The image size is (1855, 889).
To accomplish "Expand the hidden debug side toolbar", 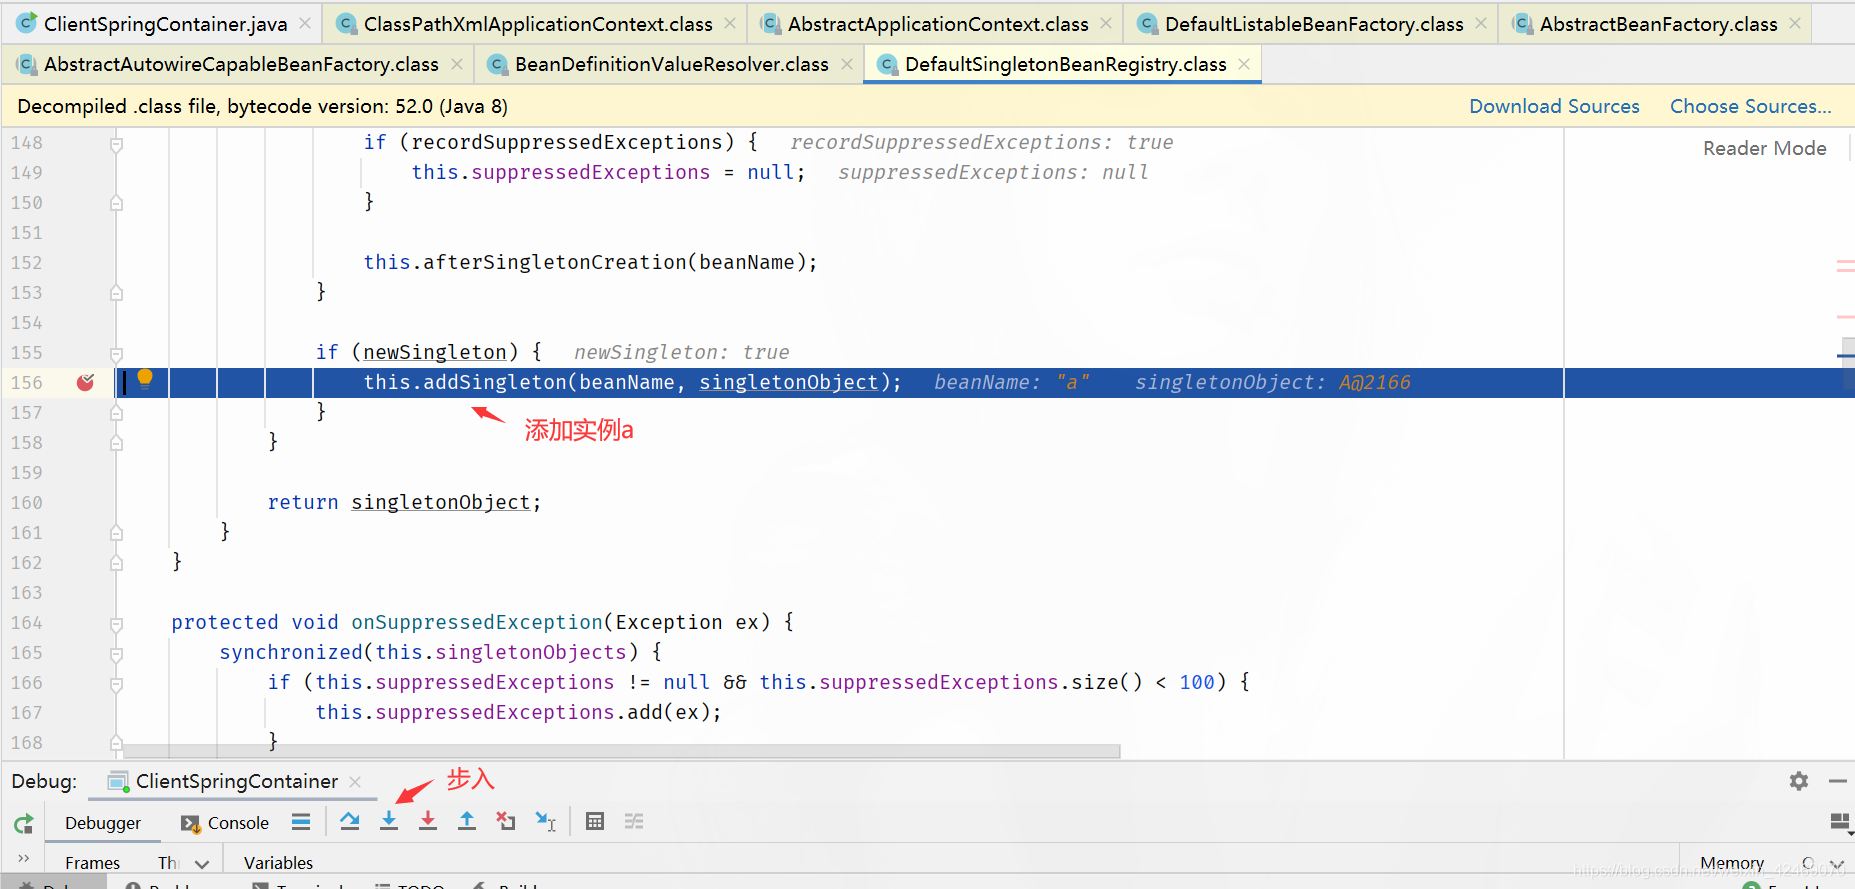I will 23,859.
